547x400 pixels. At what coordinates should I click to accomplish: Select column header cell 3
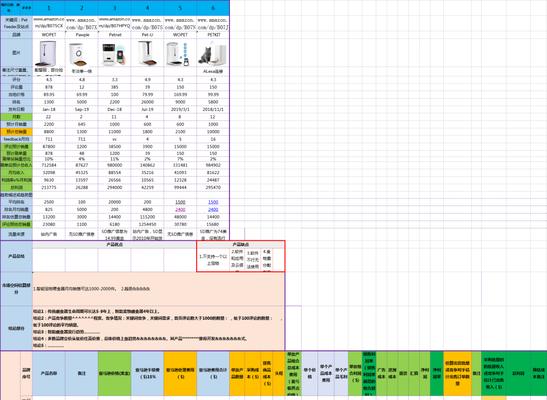[114, 8]
